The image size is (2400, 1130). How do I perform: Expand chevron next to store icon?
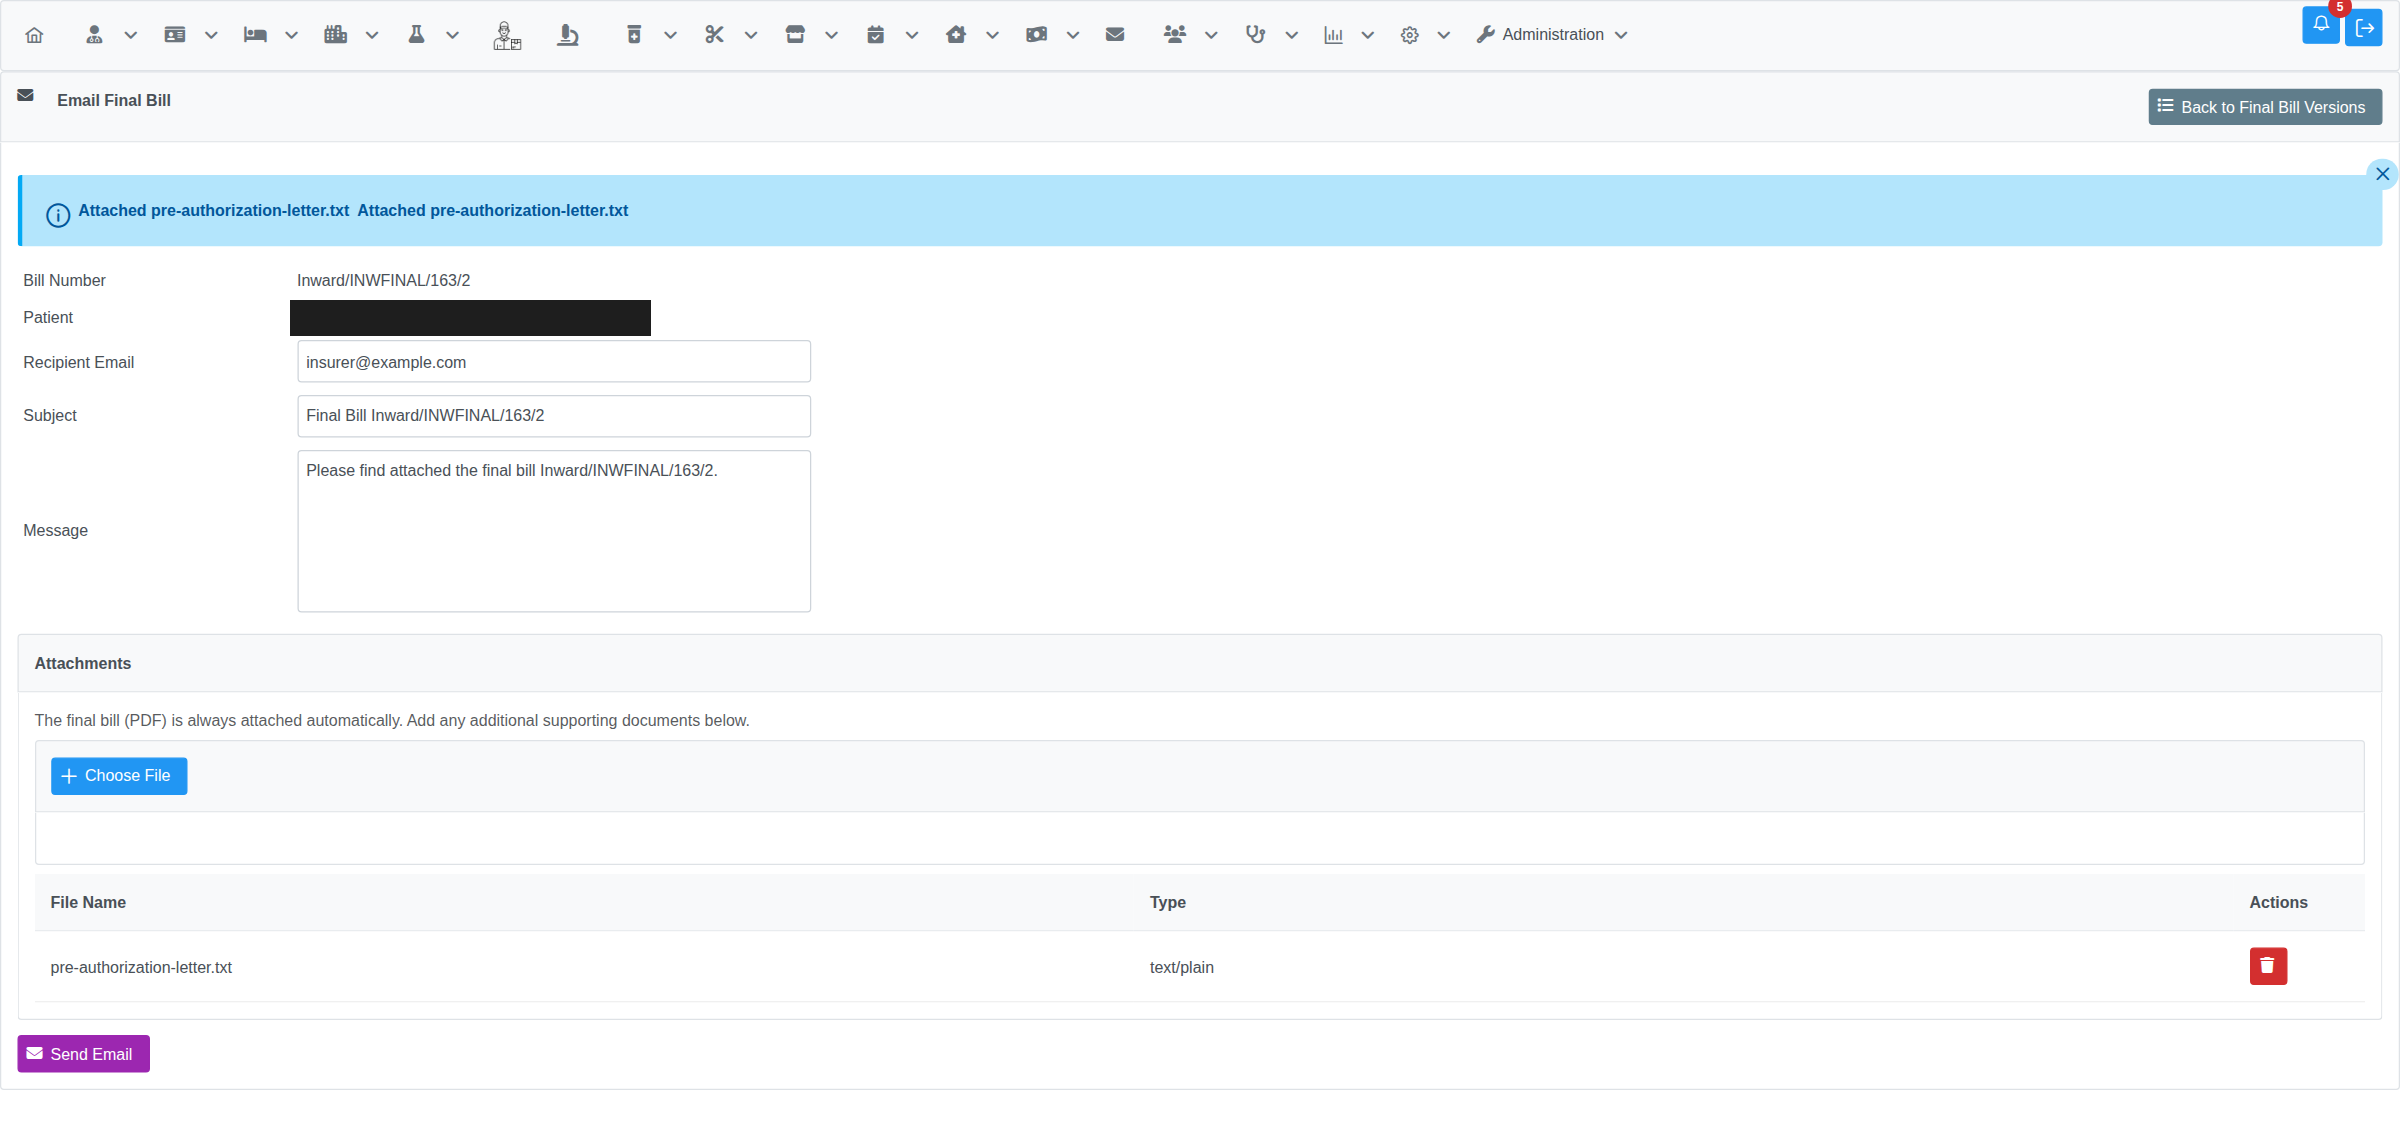[x=831, y=35]
